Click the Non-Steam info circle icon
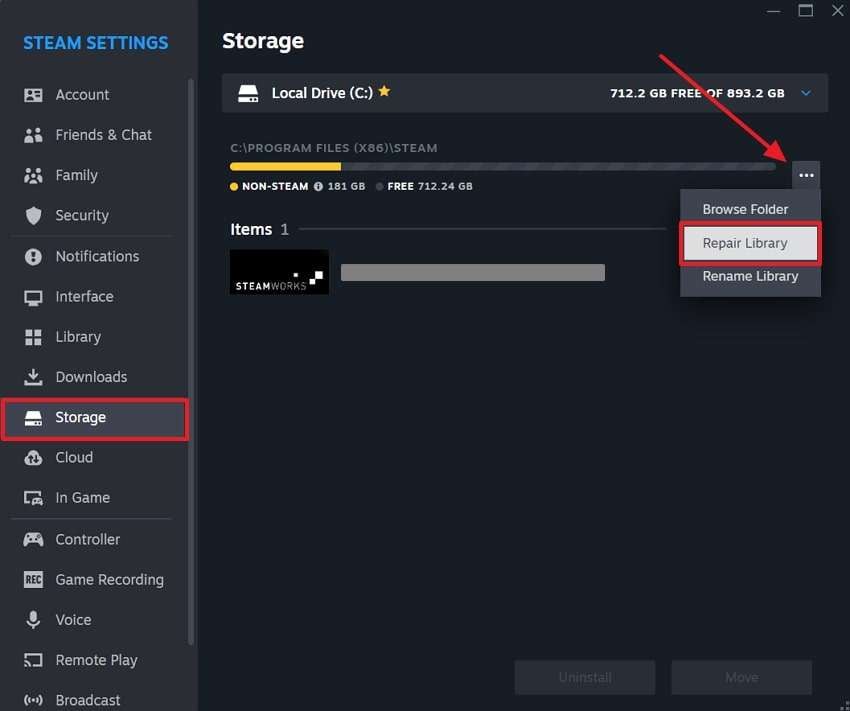 coord(318,186)
